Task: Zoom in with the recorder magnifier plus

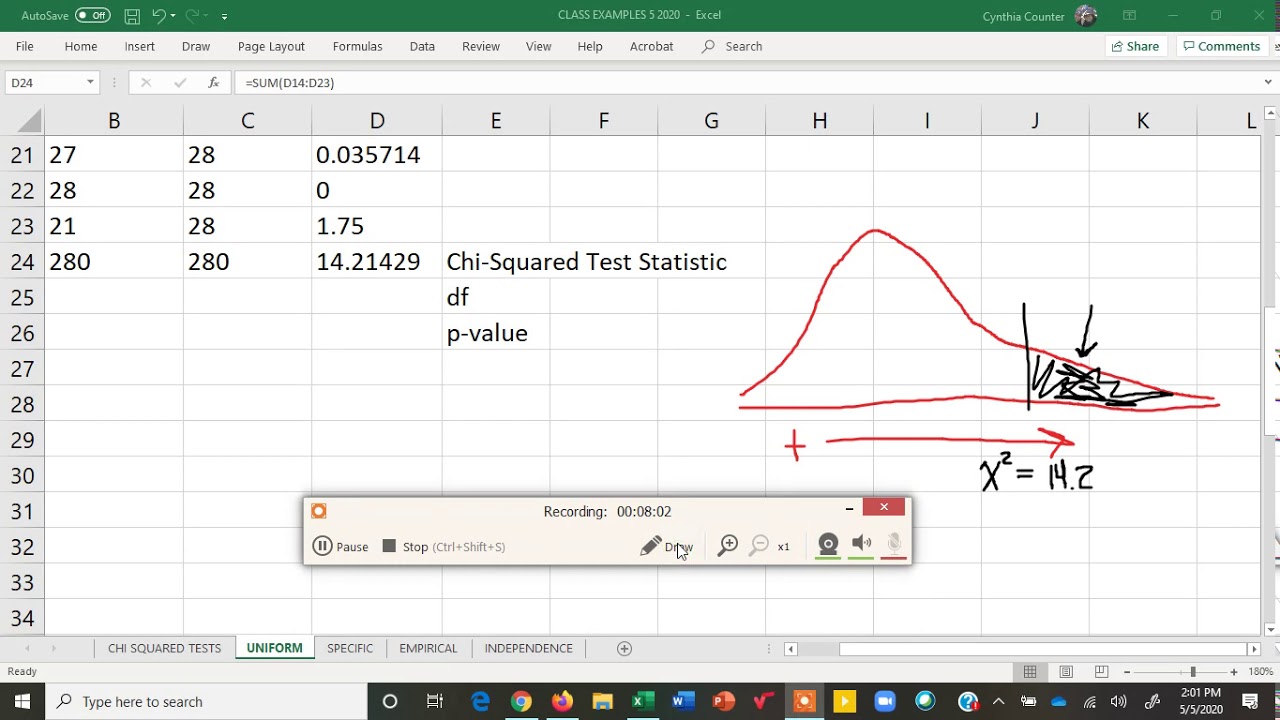Action: (728, 545)
